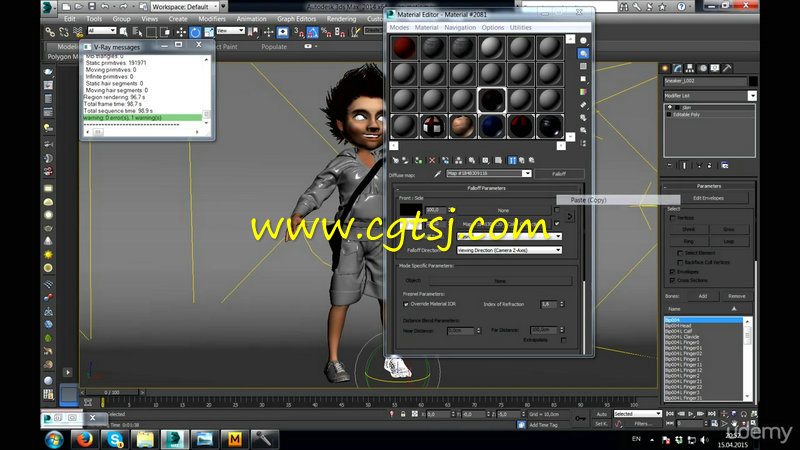Click the object color swatch beside name field

pos(753,81)
